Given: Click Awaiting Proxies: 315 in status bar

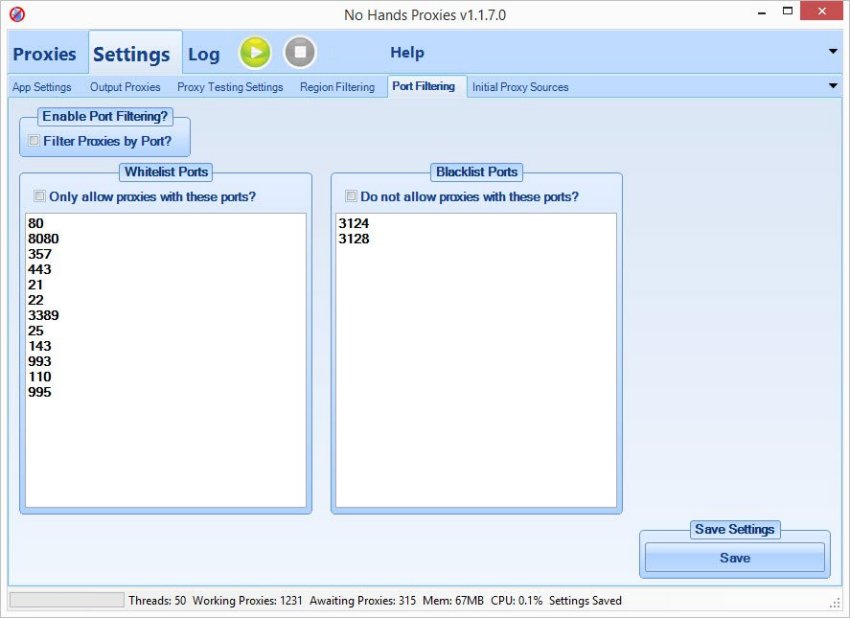Looking at the screenshot, I should [363, 600].
